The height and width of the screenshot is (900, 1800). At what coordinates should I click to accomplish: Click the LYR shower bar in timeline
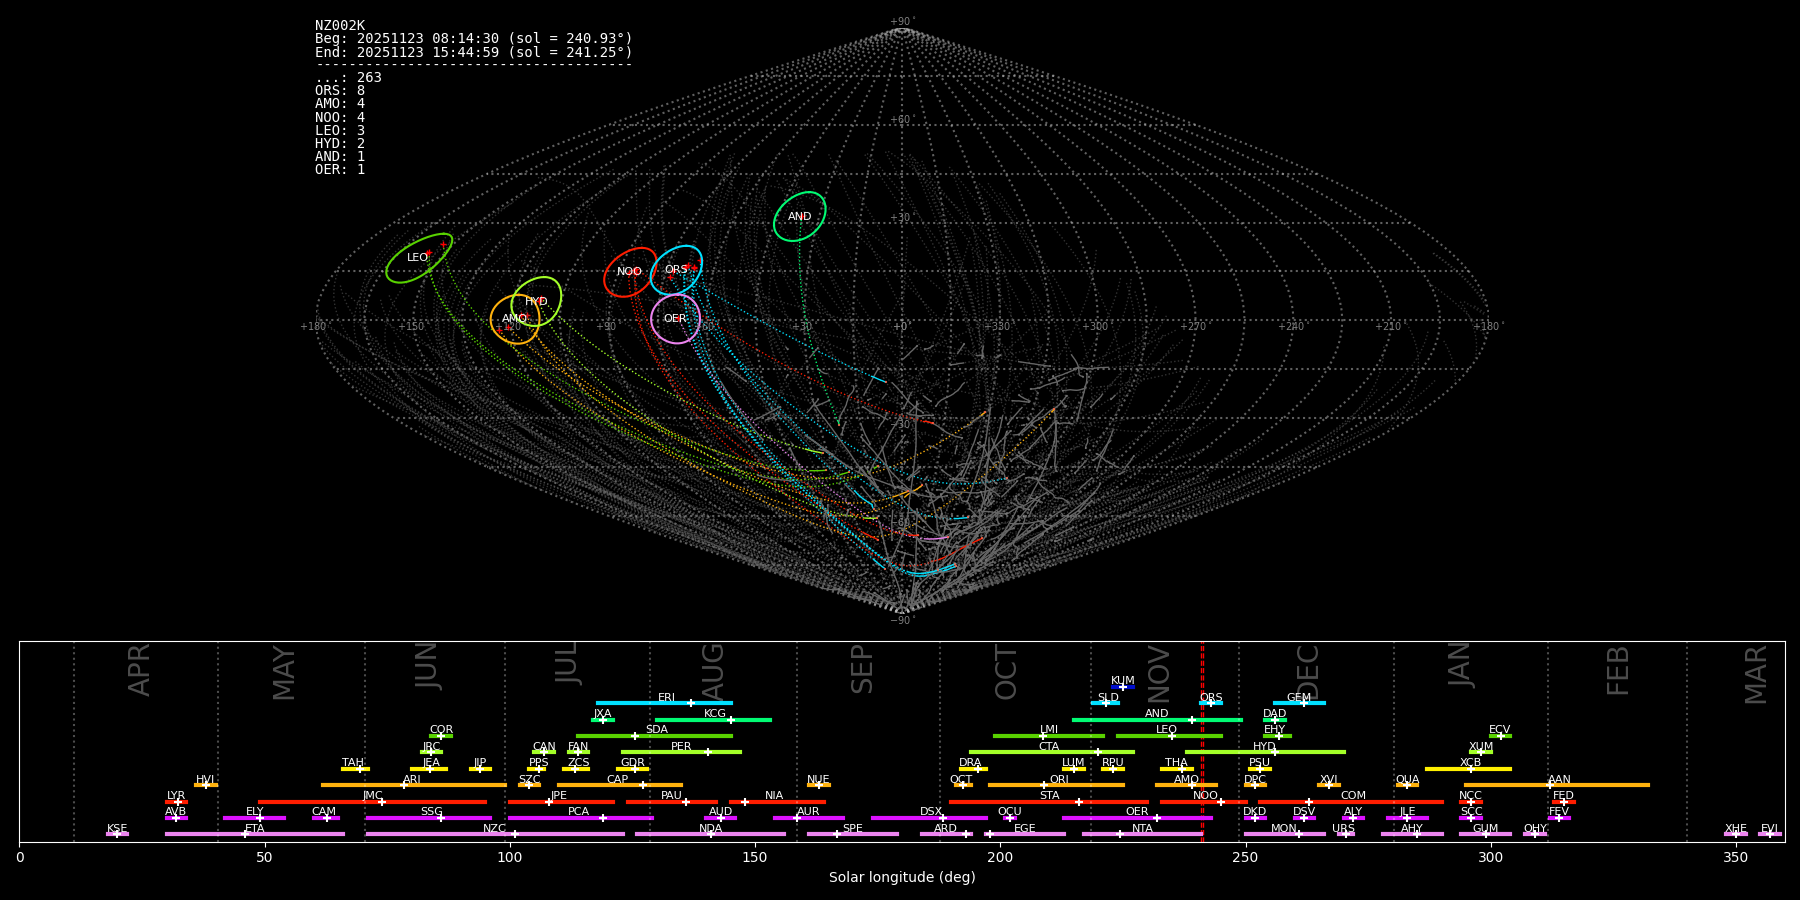point(176,802)
